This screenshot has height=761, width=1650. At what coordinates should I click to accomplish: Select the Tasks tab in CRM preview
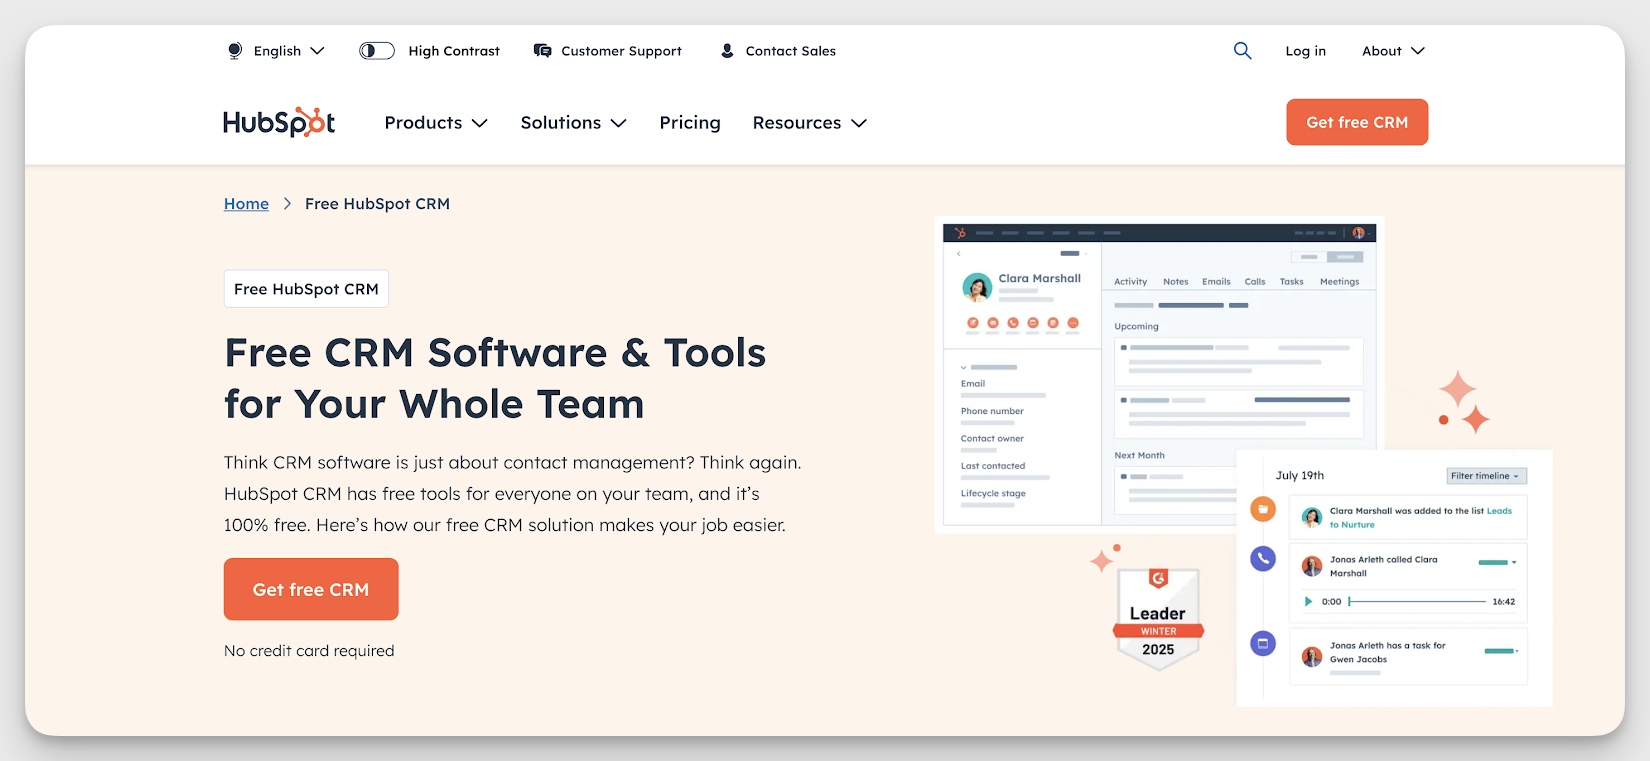point(1292,282)
